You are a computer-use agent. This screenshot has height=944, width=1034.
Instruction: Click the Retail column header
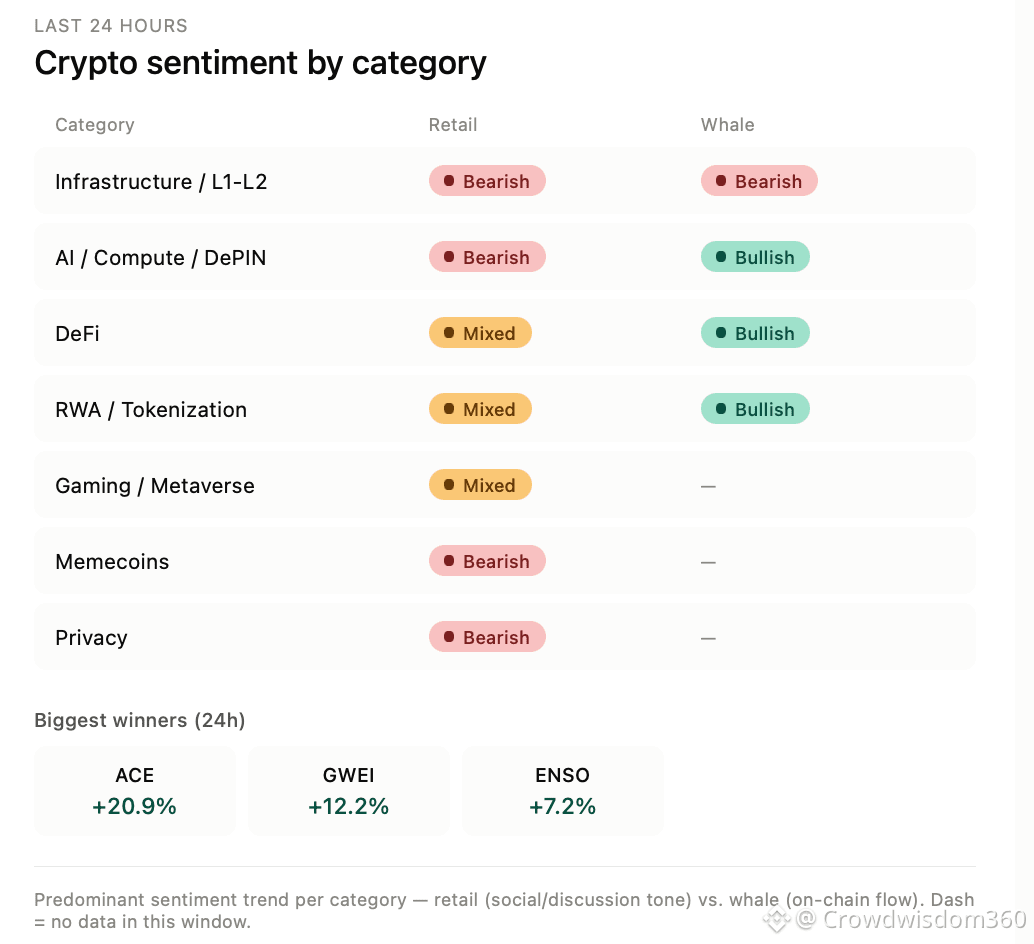452,125
